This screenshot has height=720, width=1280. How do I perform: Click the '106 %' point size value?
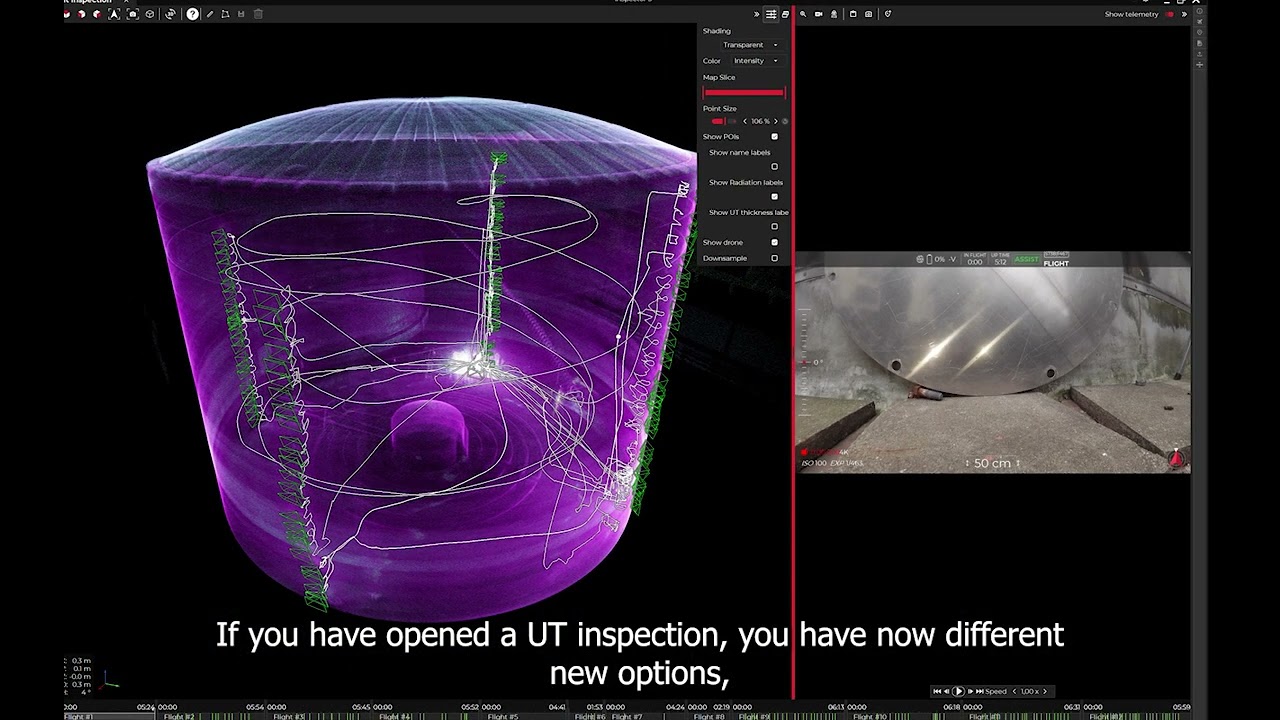coord(760,121)
